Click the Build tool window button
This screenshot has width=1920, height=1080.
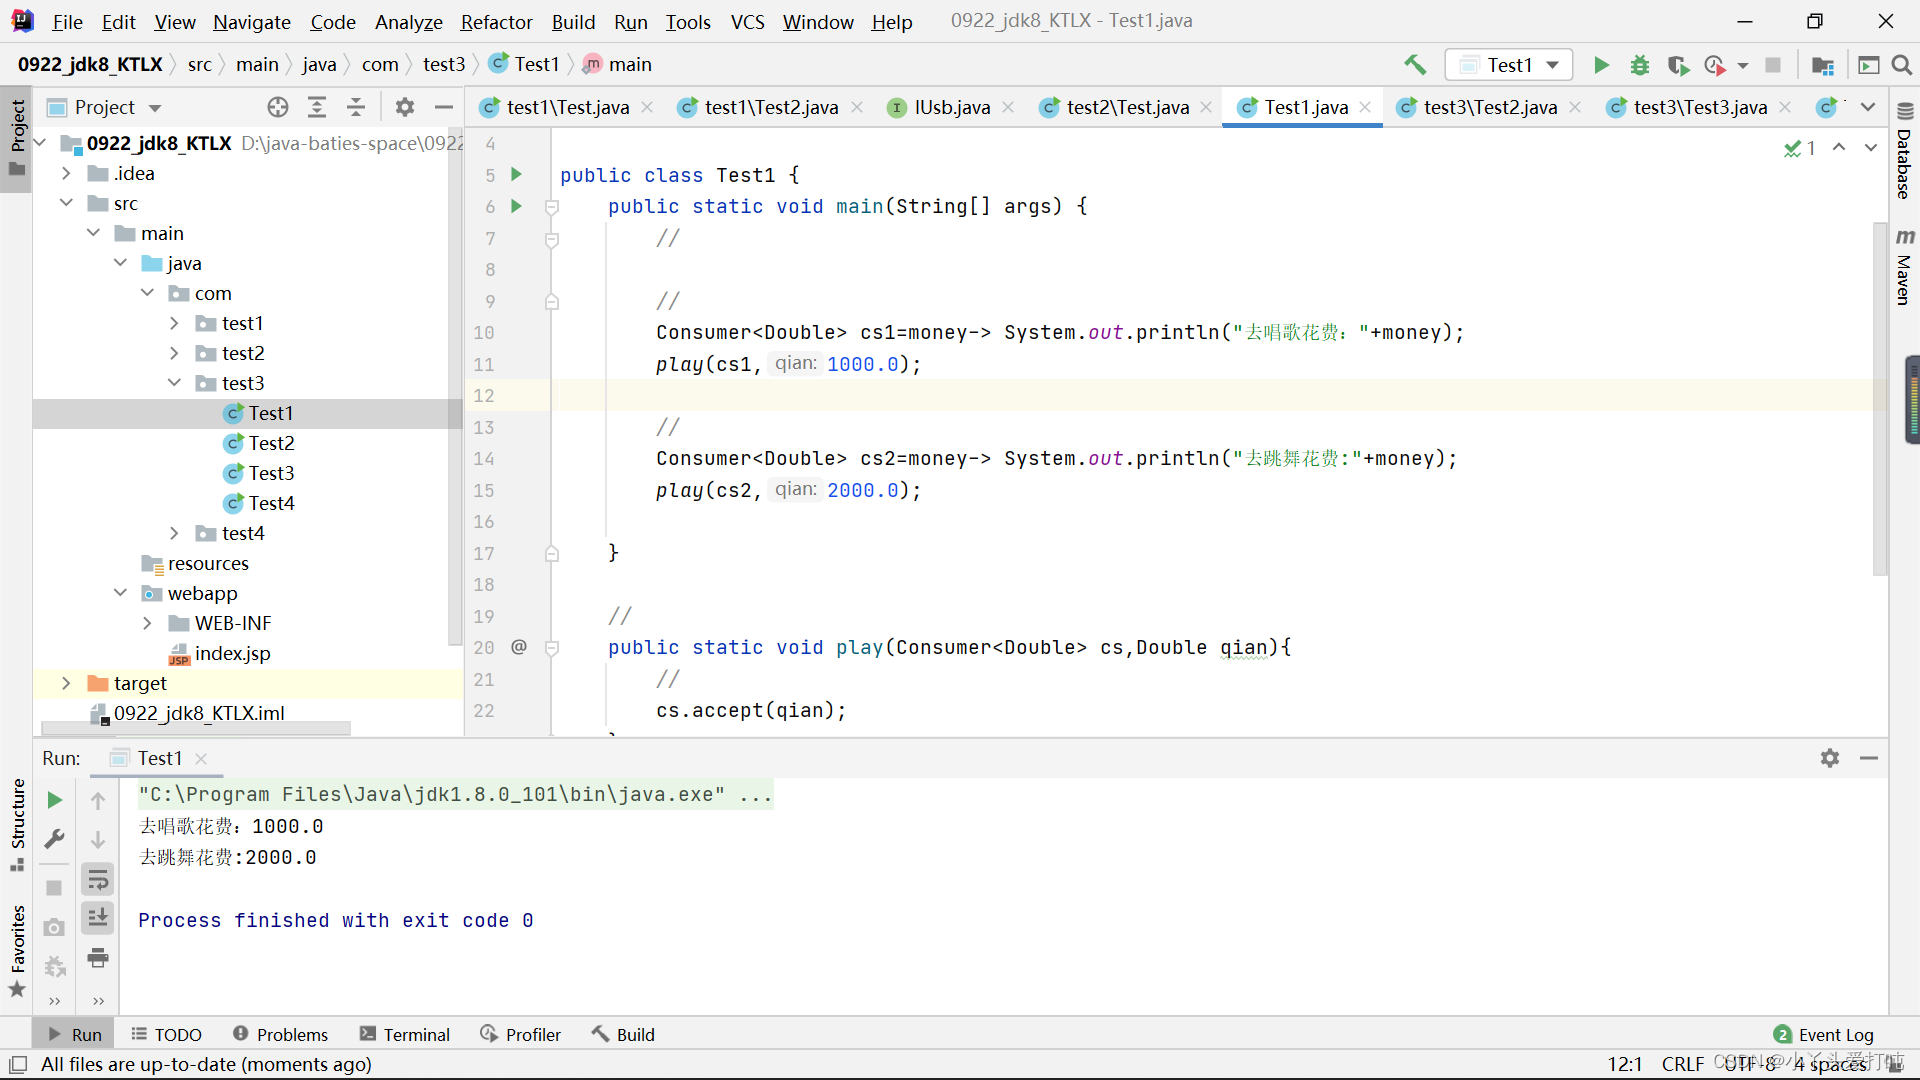(x=623, y=1034)
